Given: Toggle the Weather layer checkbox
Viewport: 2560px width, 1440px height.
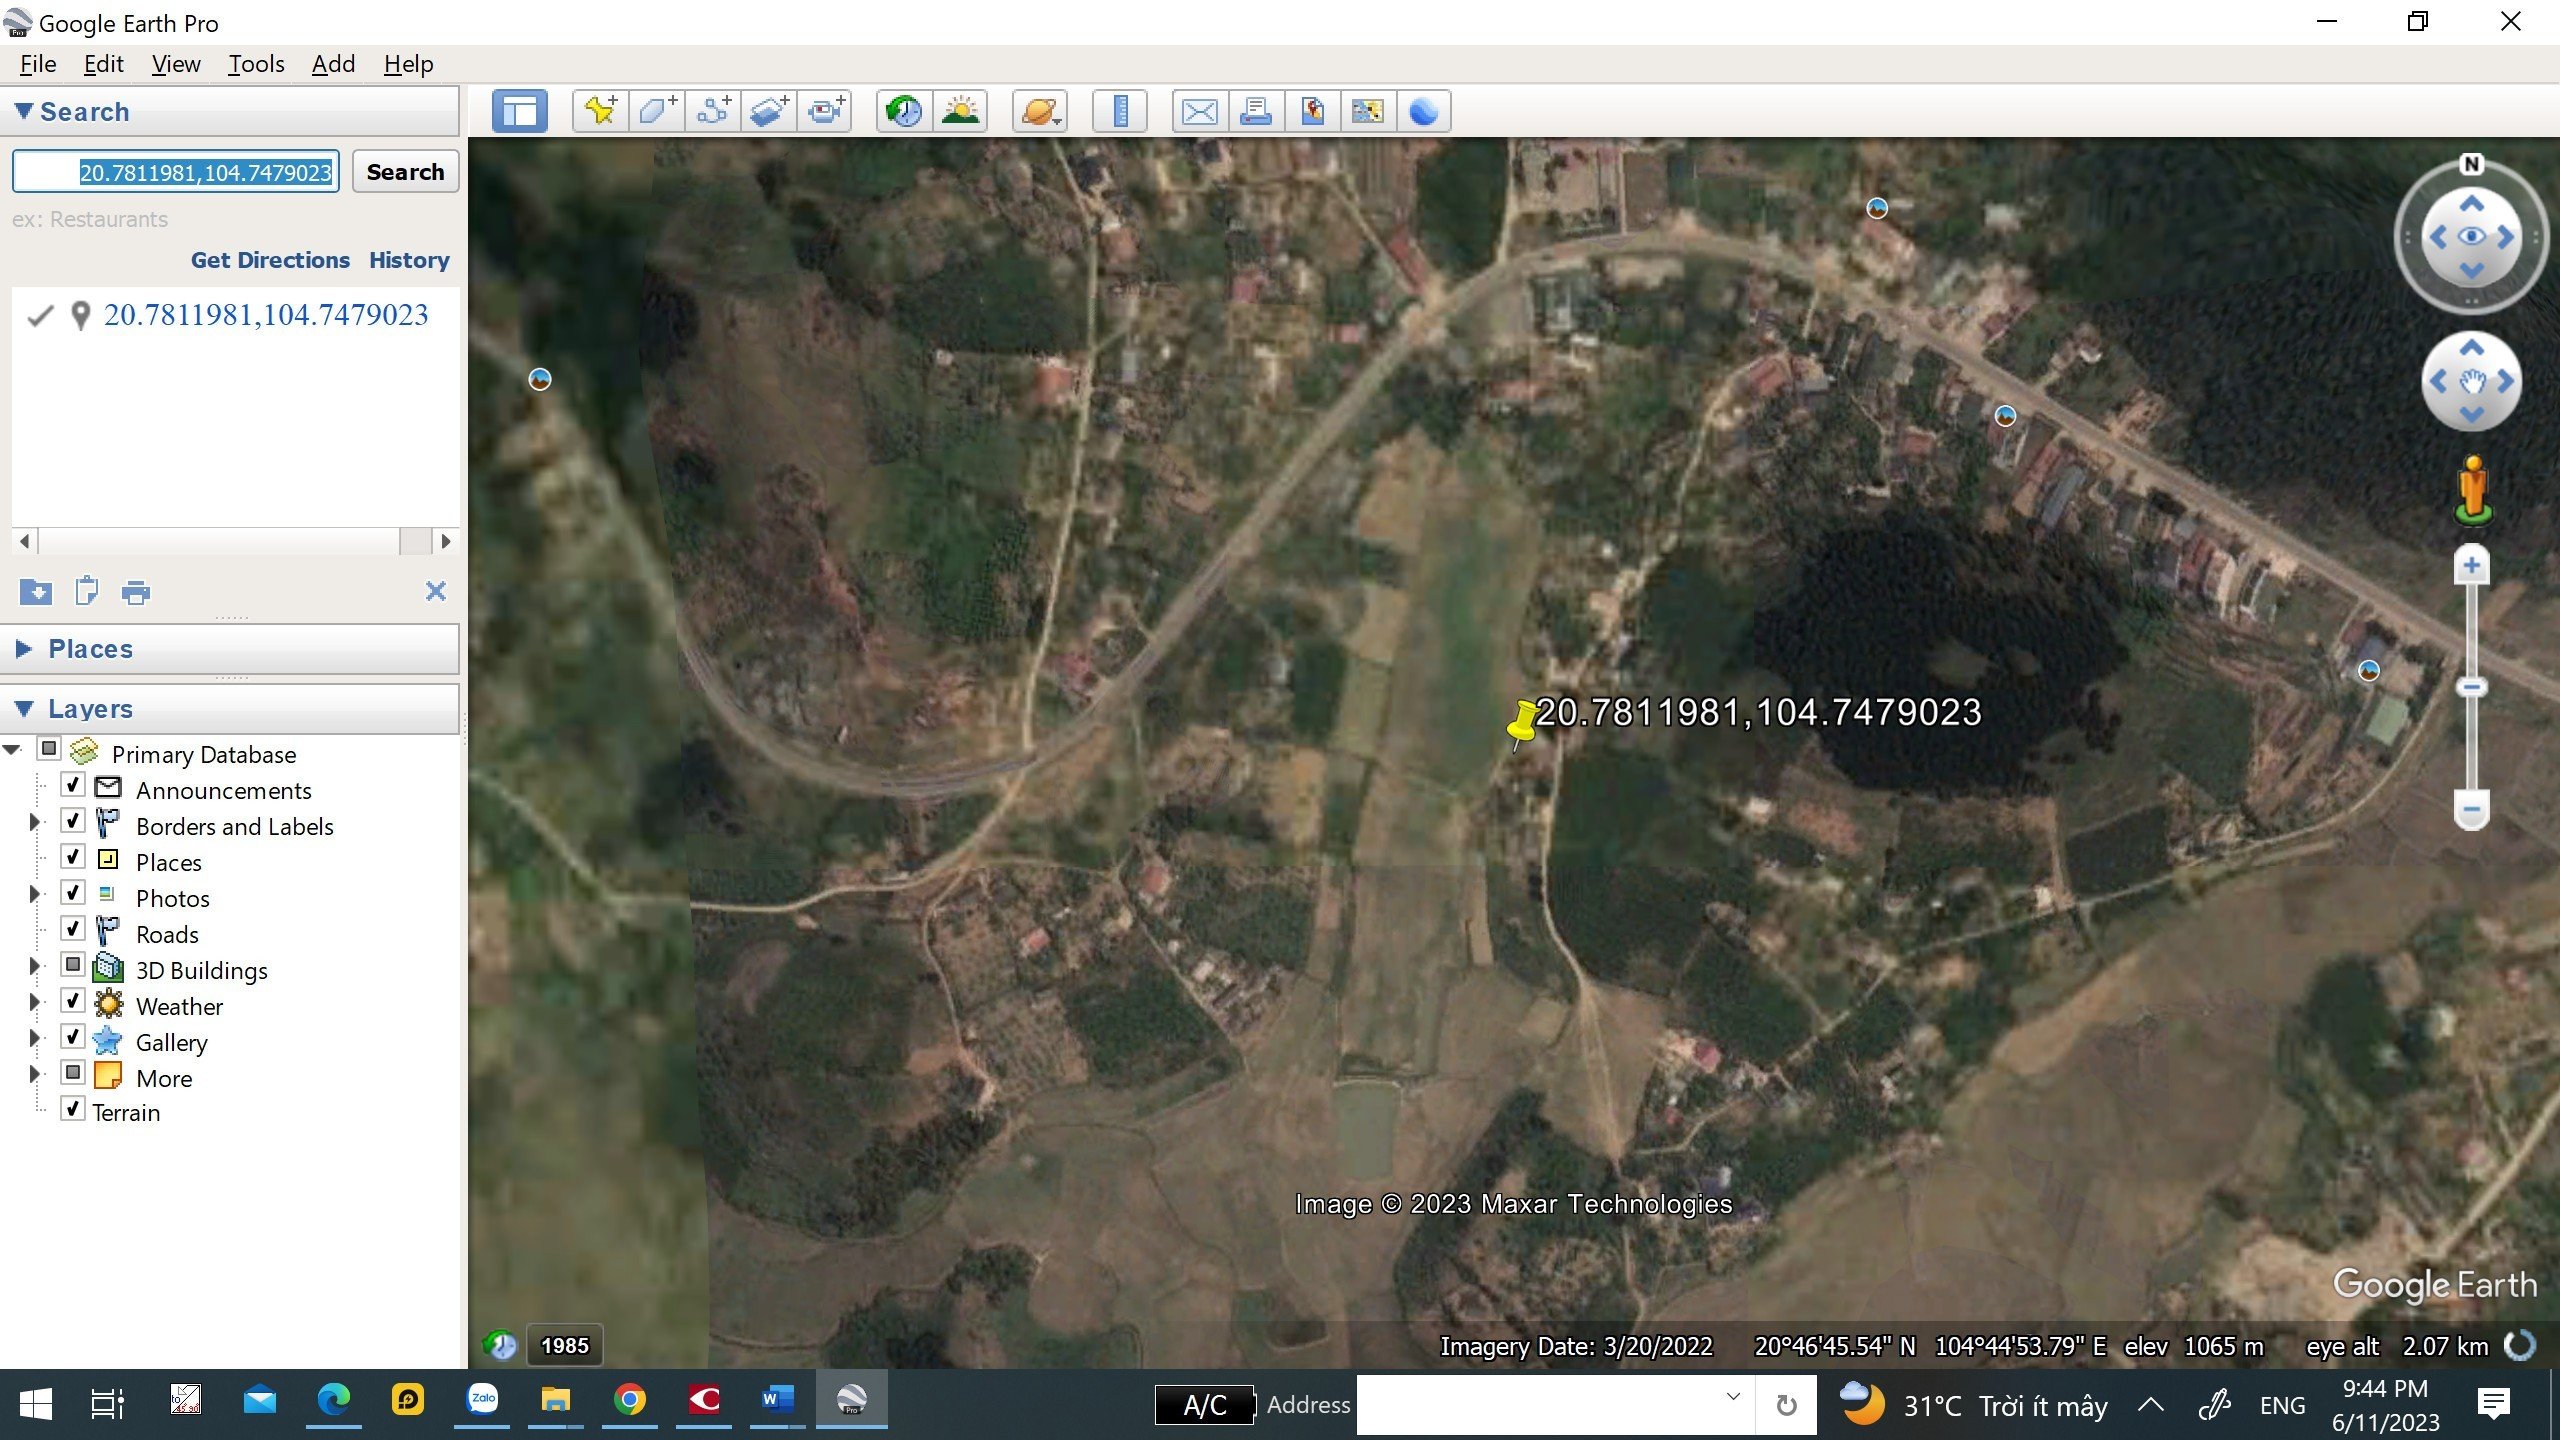Looking at the screenshot, I should click(x=72, y=1001).
